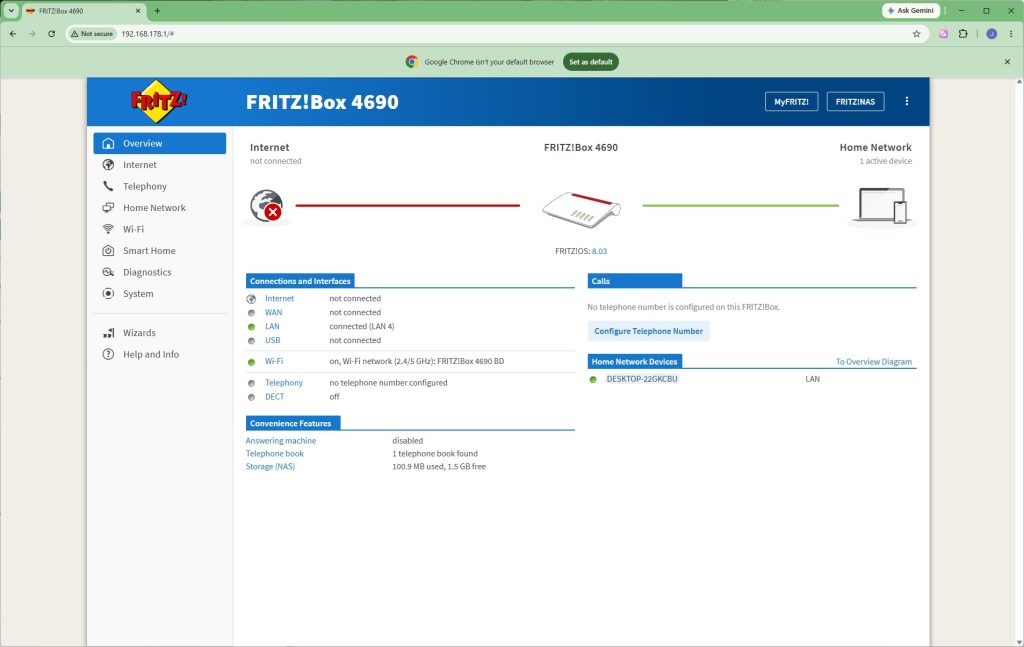Screen dimensions: 1024x647
Task: Open the LAN link
Action: coord(272,326)
